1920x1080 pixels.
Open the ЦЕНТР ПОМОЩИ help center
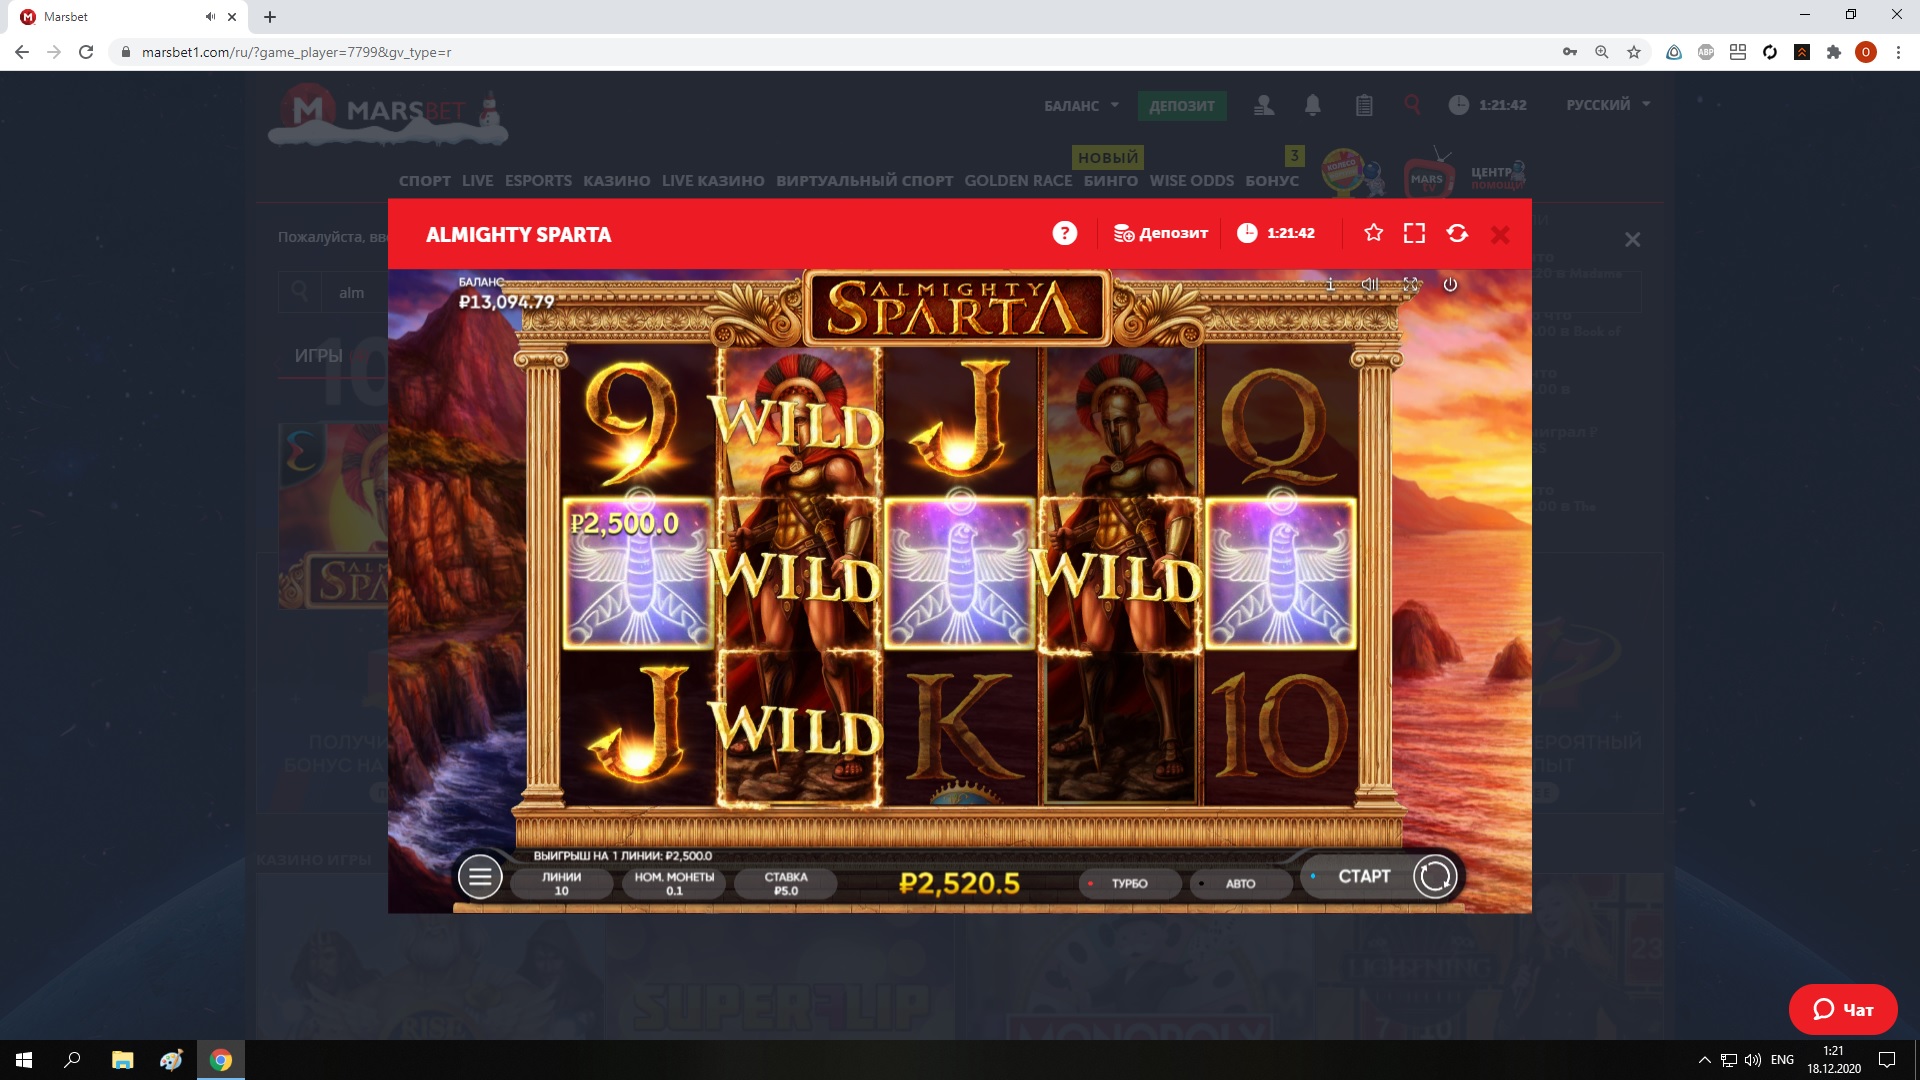pyautogui.click(x=1498, y=176)
